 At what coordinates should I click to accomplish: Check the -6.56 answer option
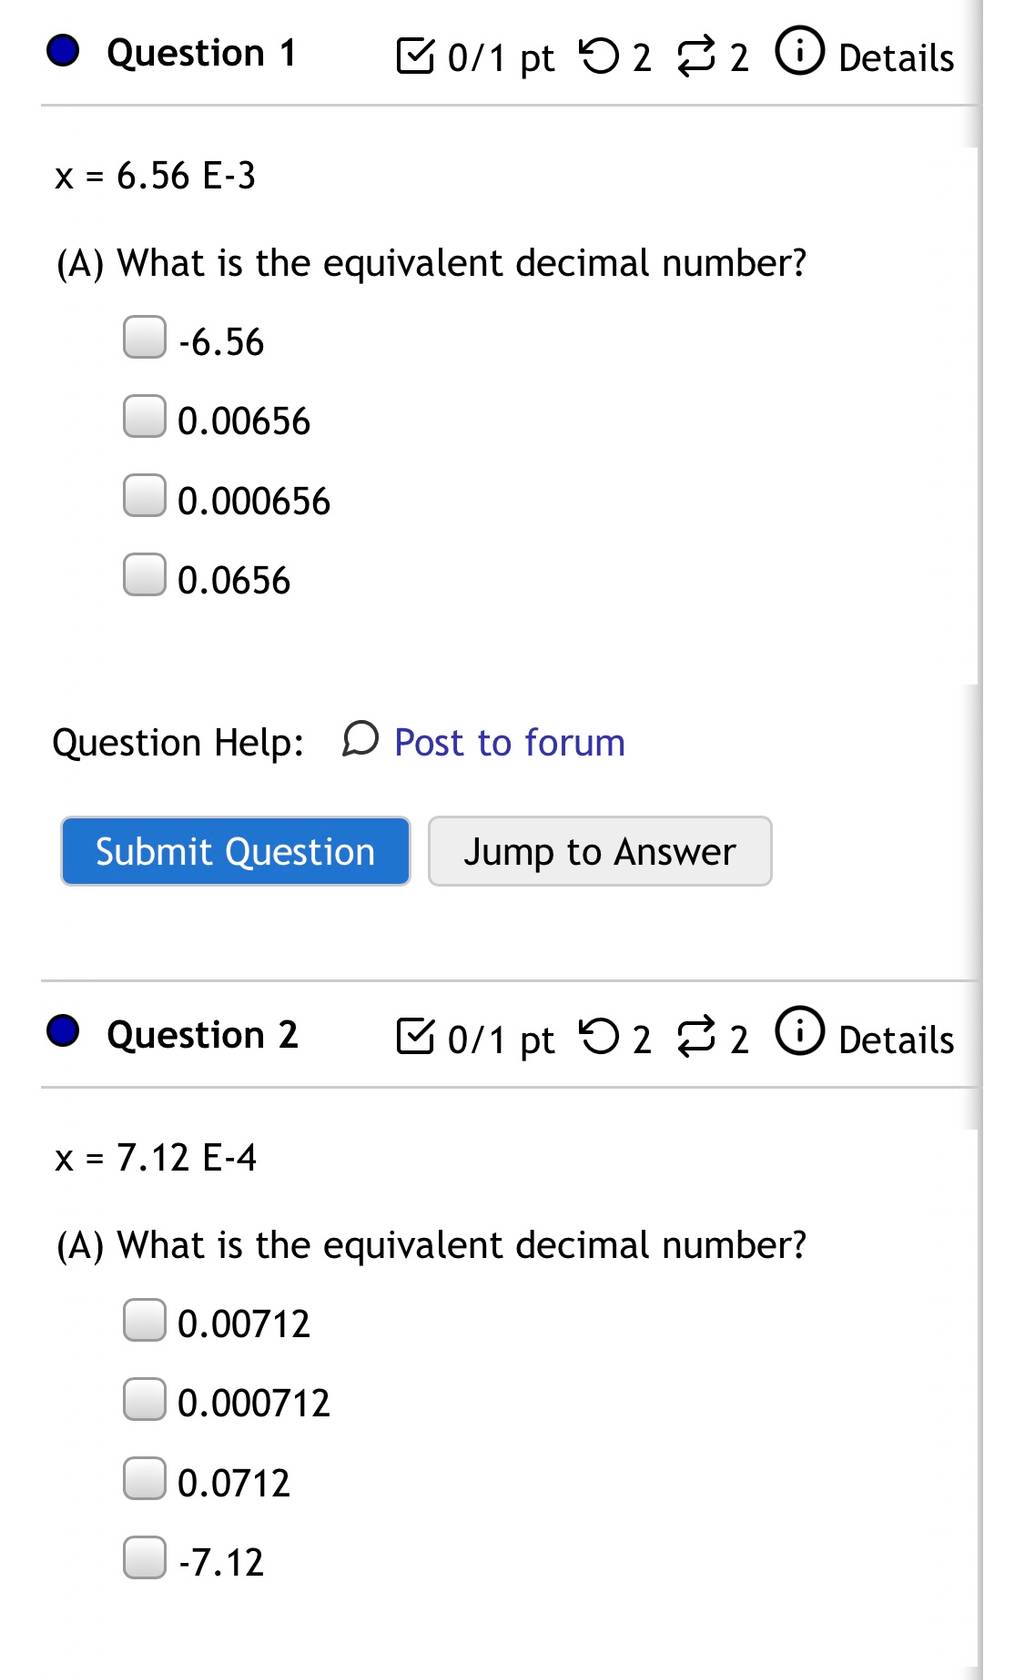tap(145, 337)
